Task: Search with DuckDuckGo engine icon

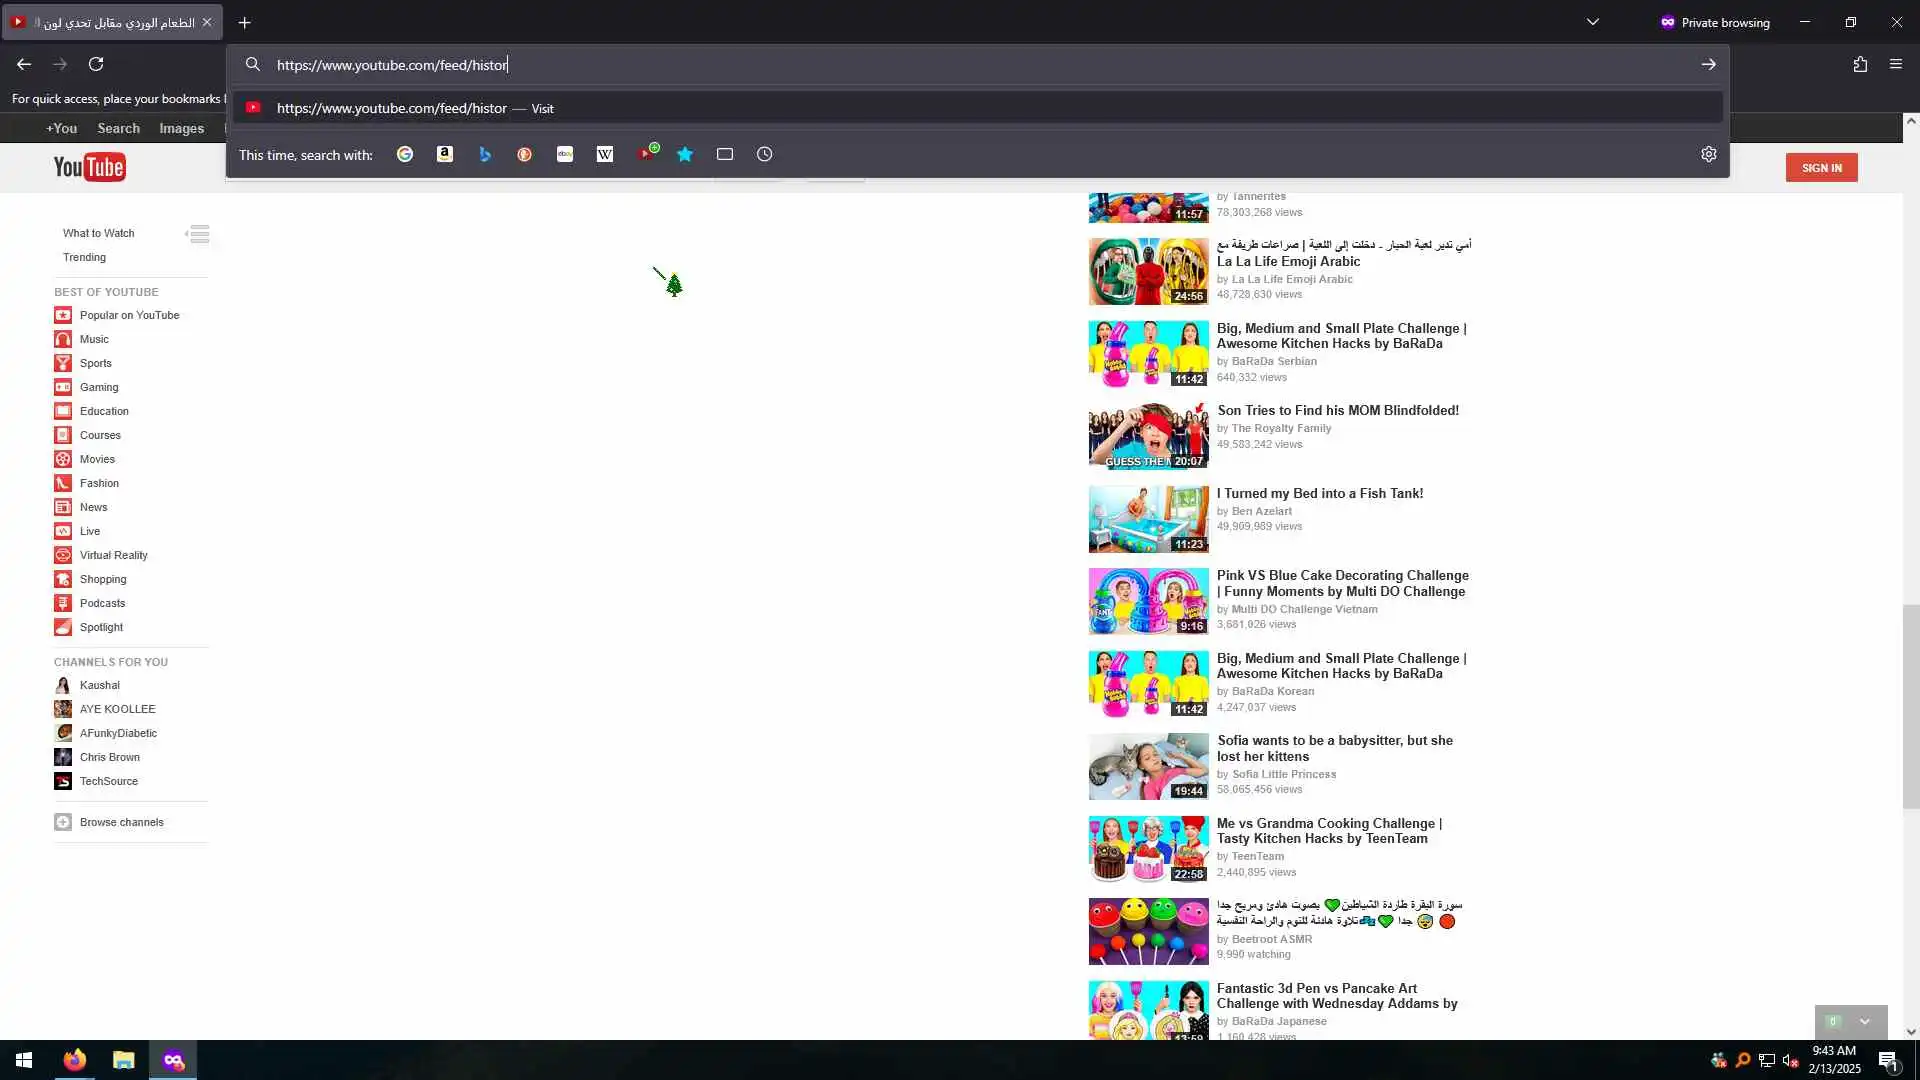Action: 525,154
